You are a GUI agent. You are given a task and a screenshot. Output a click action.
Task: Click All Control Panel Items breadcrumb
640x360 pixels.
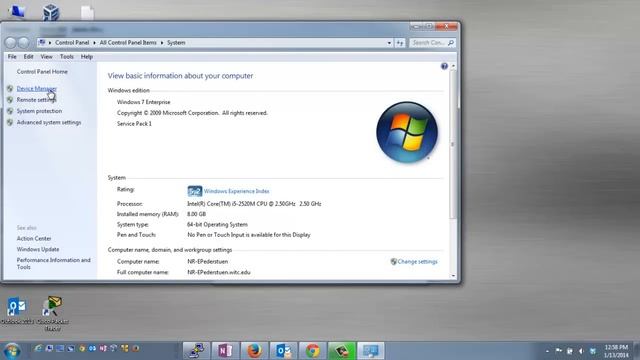(x=128, y=42)
